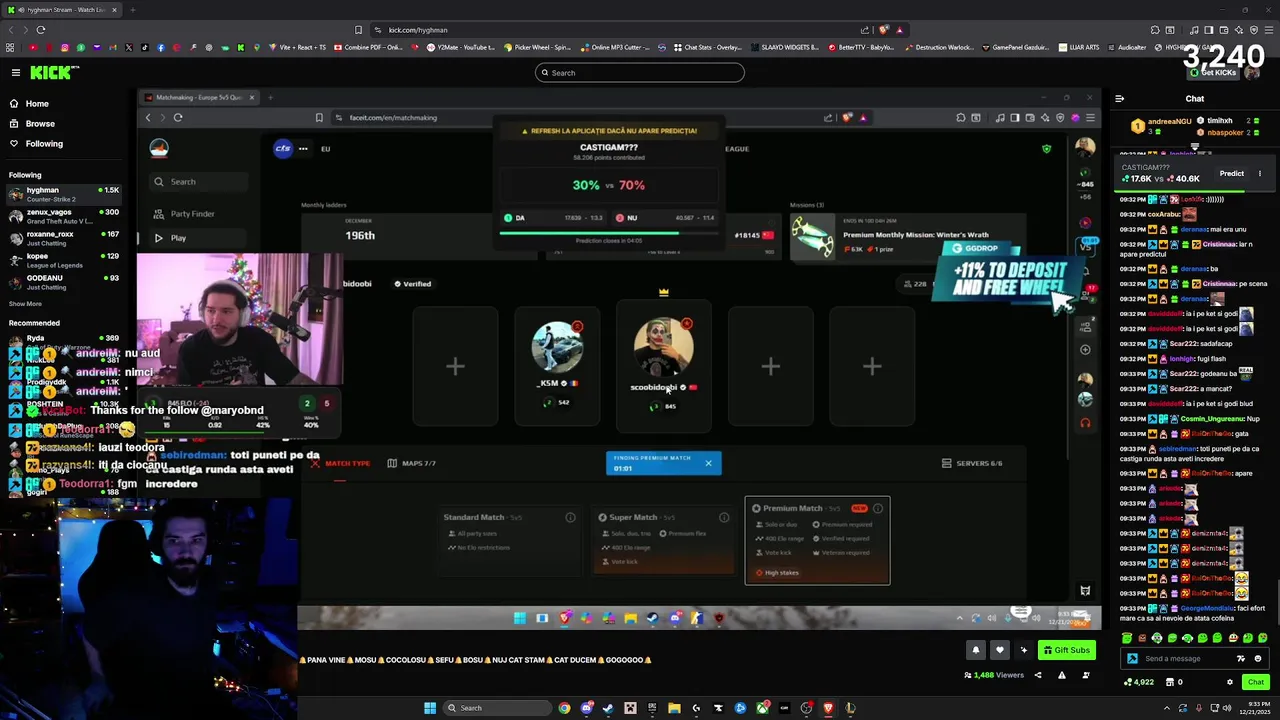Open hyghman channel in Following list
Screen dimensions: 1280x720
pyautogui.click(x=63, y=194)
